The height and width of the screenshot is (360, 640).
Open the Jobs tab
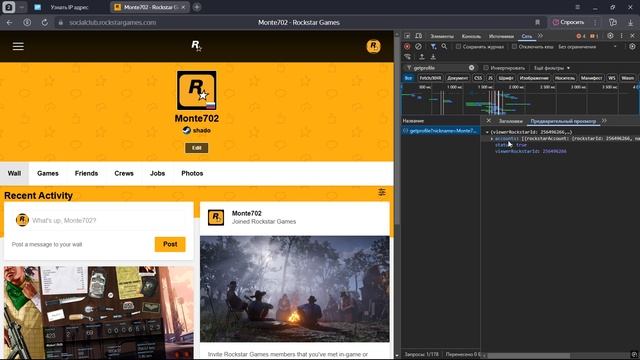click(157, 173)
